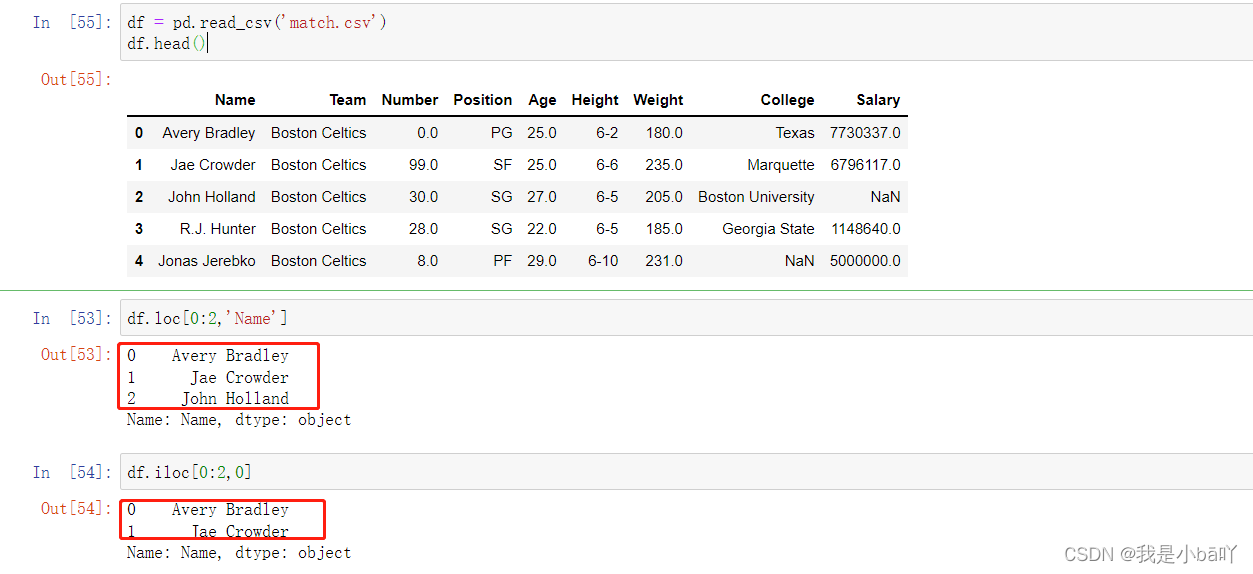Click John Holland in the Out[53] output
Screen dimensions: 1253x574
tap(235, 398)
